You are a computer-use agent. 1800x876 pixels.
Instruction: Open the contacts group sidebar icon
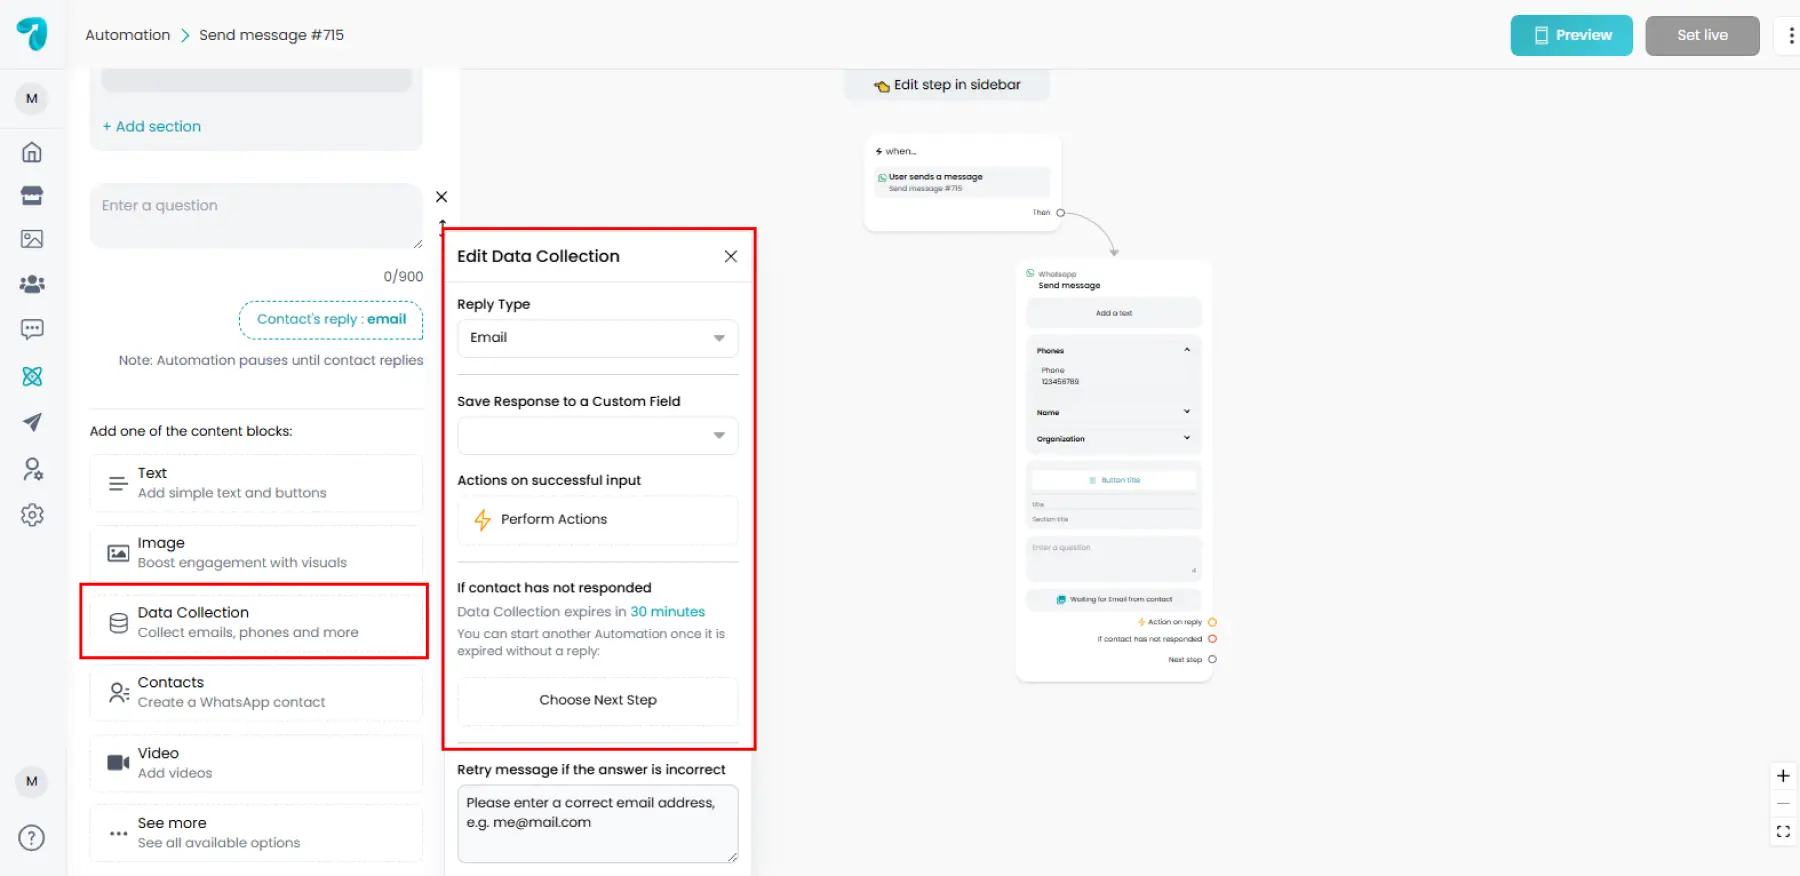pyautogui.click(x=32, y=284)
